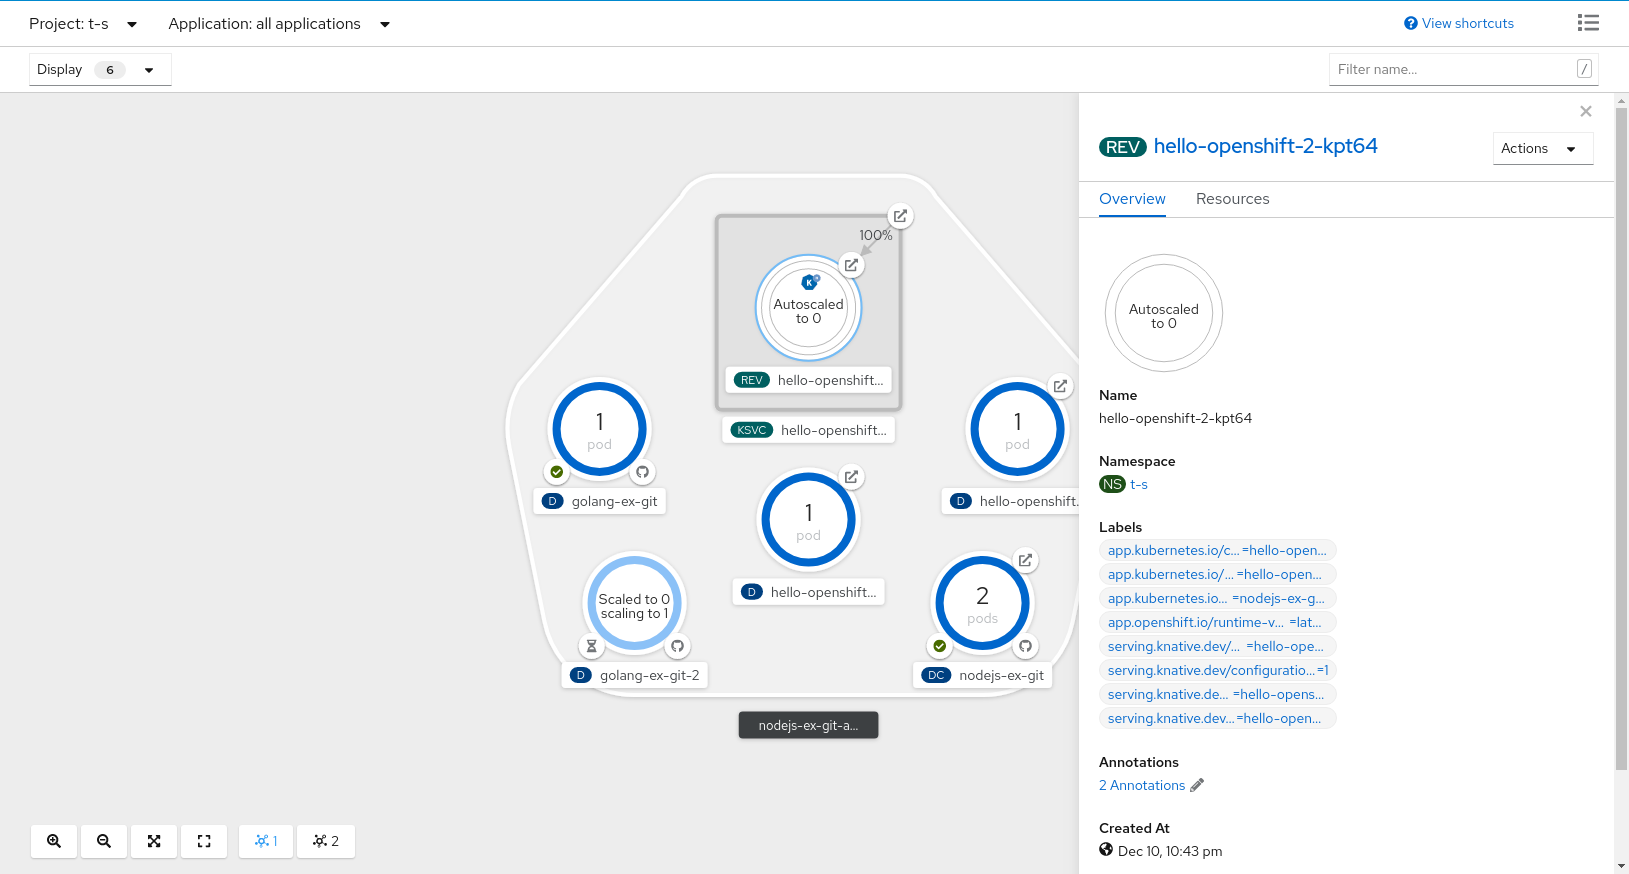Viewport: 1629px width, 874px height.
Task: Open the Project t-s dropdown
Action: point(83,24)
